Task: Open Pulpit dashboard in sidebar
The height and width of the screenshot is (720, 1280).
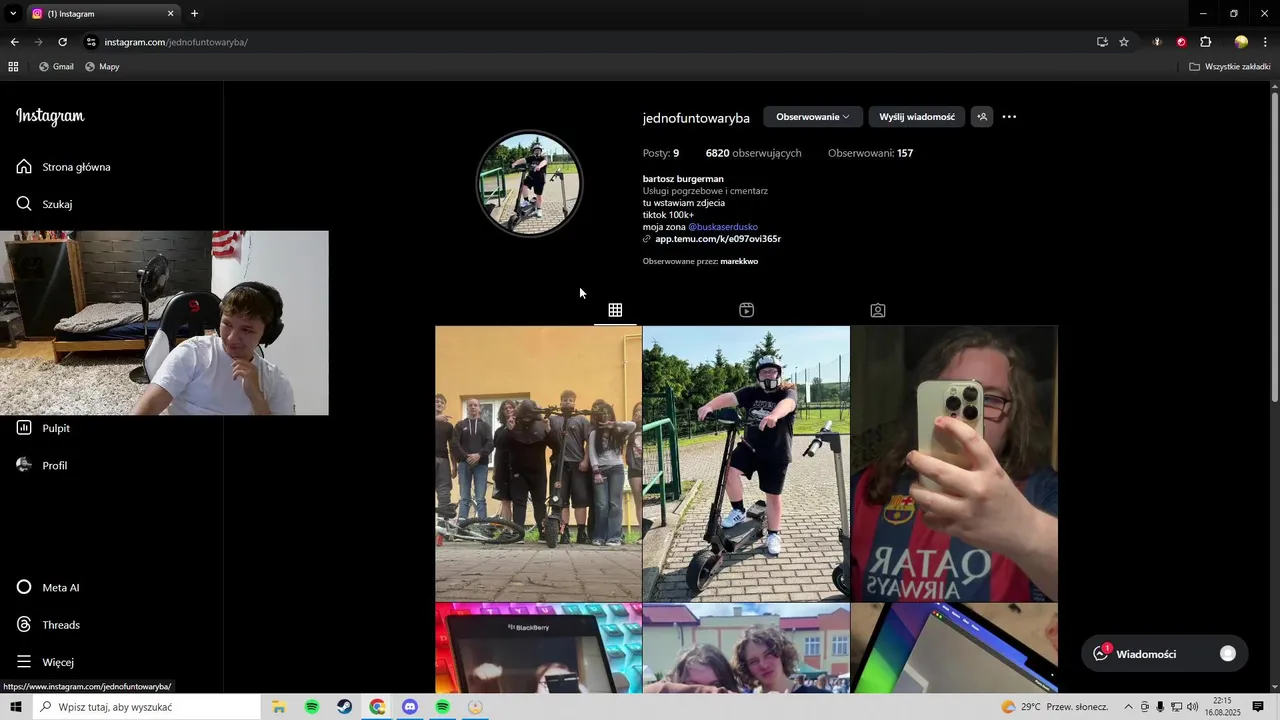Action: (44, 428)
